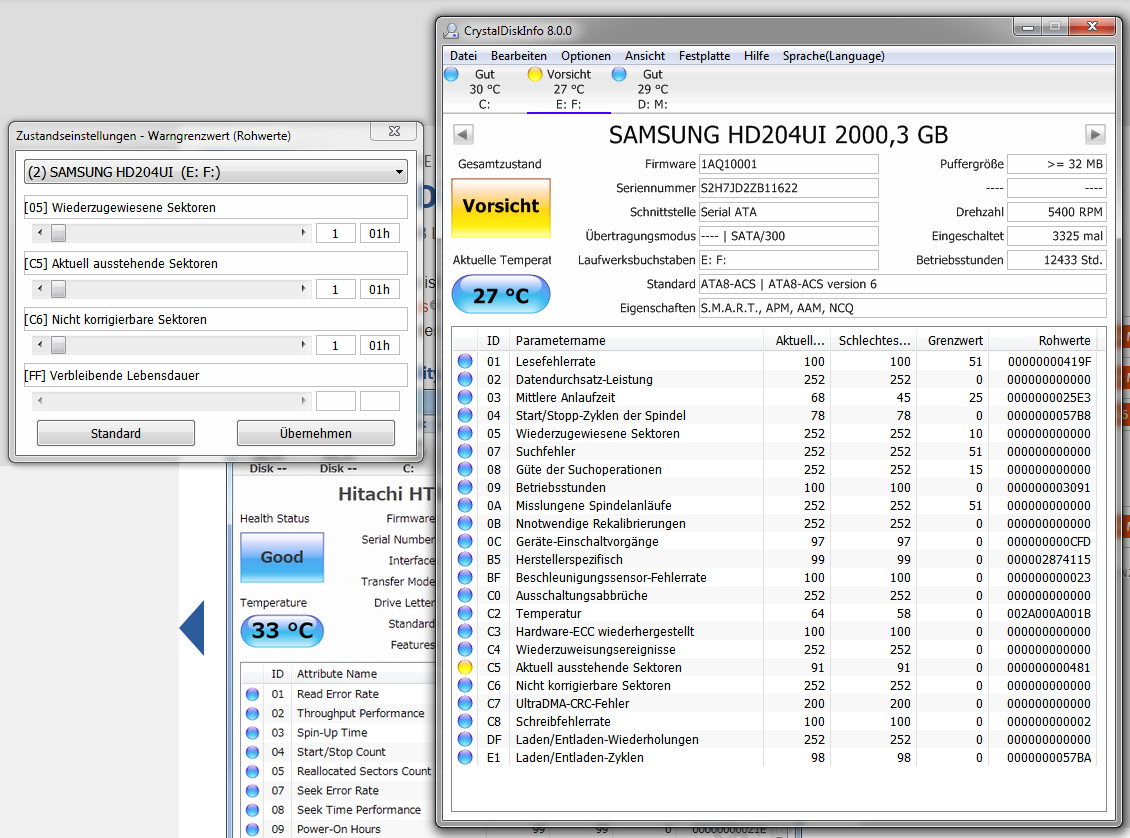Close the Zustandseinstellungen dialog
The height and width of the screenshot is (838, 1130).
coord(394,131)
